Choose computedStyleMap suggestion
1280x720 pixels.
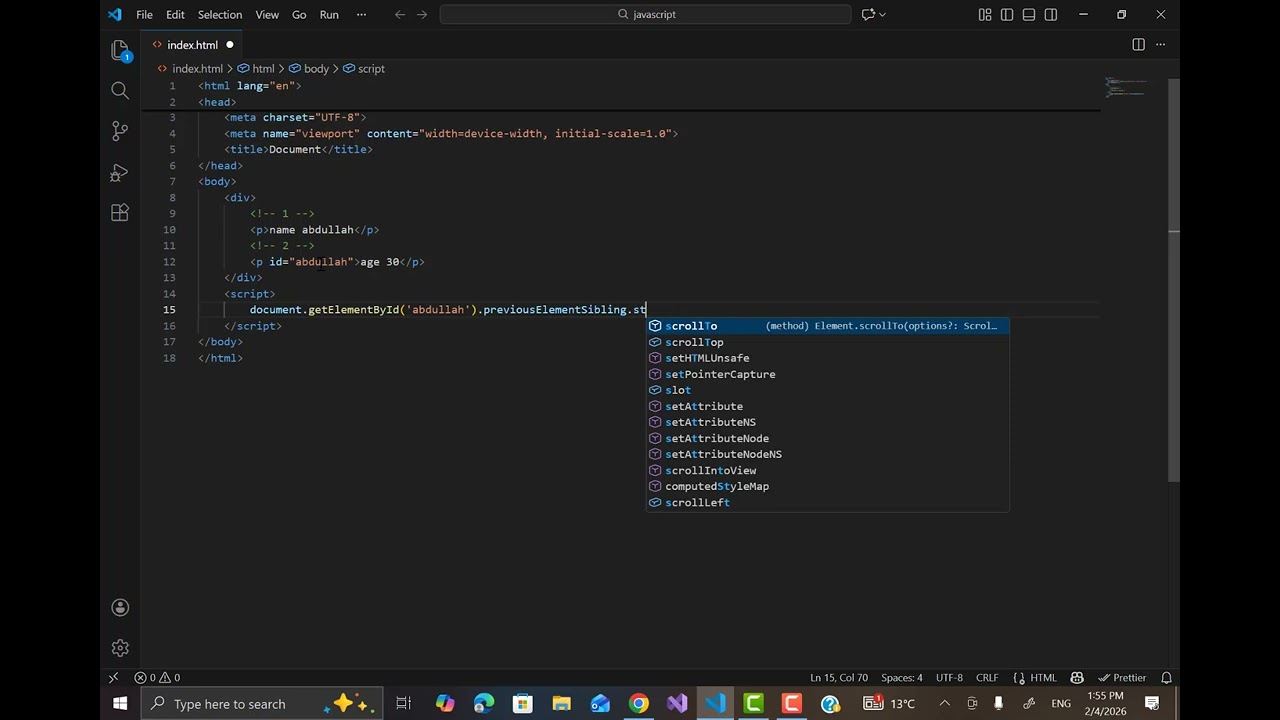(x=827, y=486)
